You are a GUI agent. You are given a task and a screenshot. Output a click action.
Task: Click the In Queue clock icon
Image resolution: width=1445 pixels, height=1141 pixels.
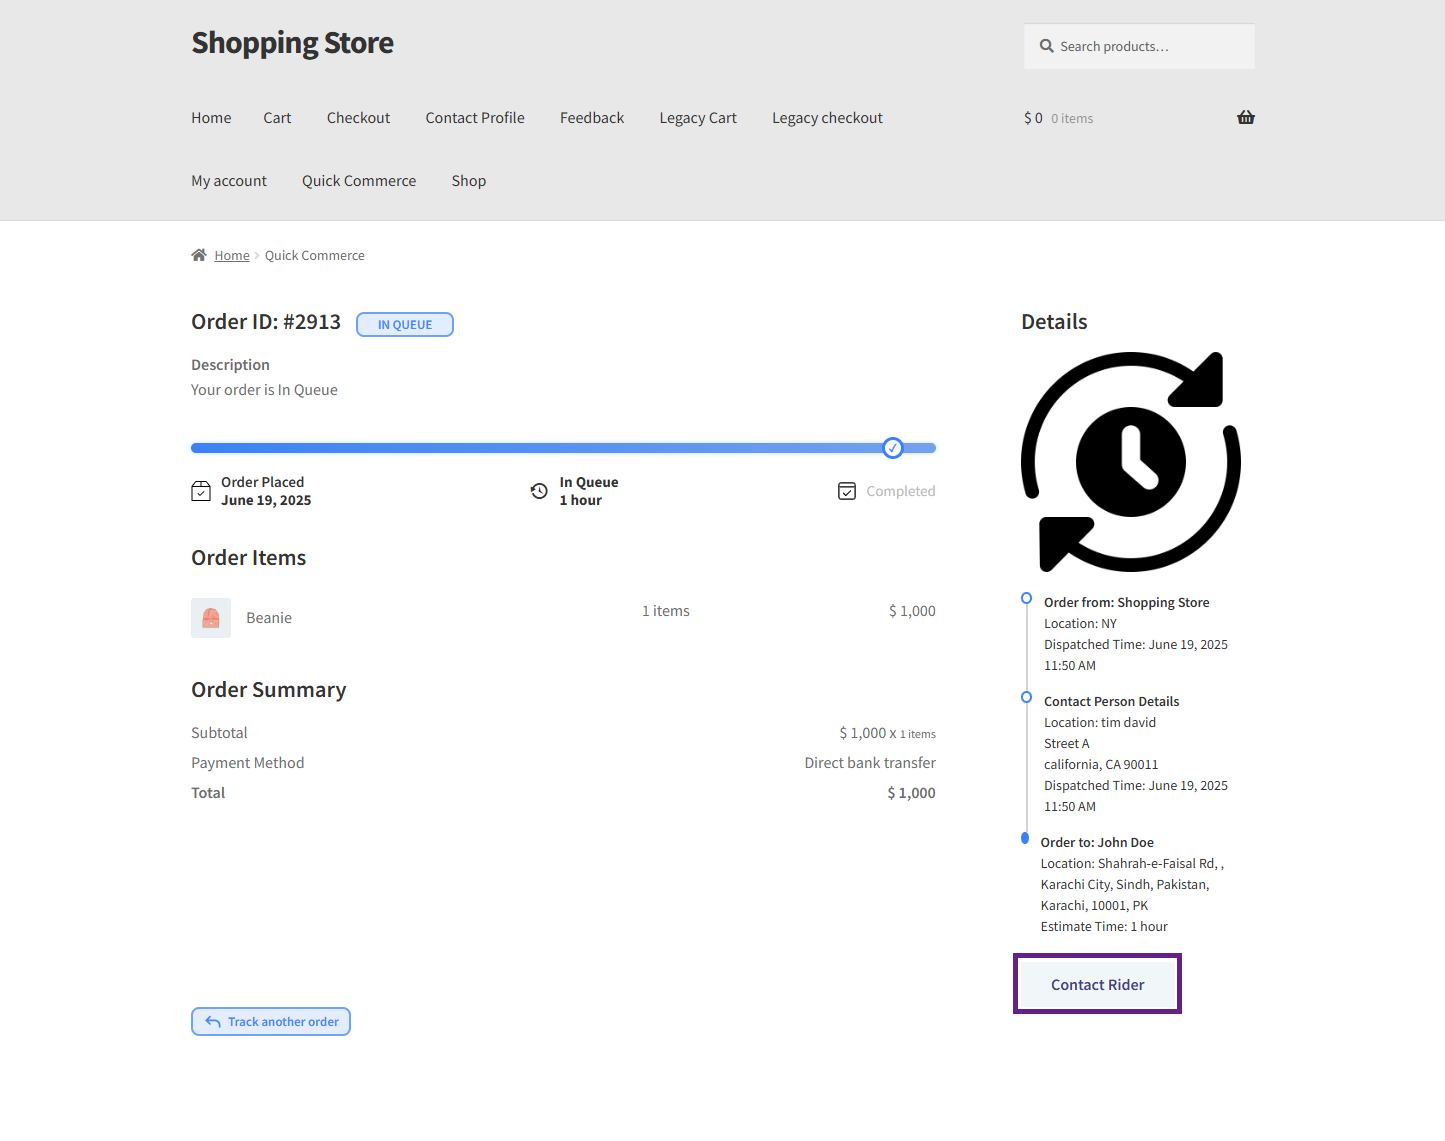tap(539, 491)
